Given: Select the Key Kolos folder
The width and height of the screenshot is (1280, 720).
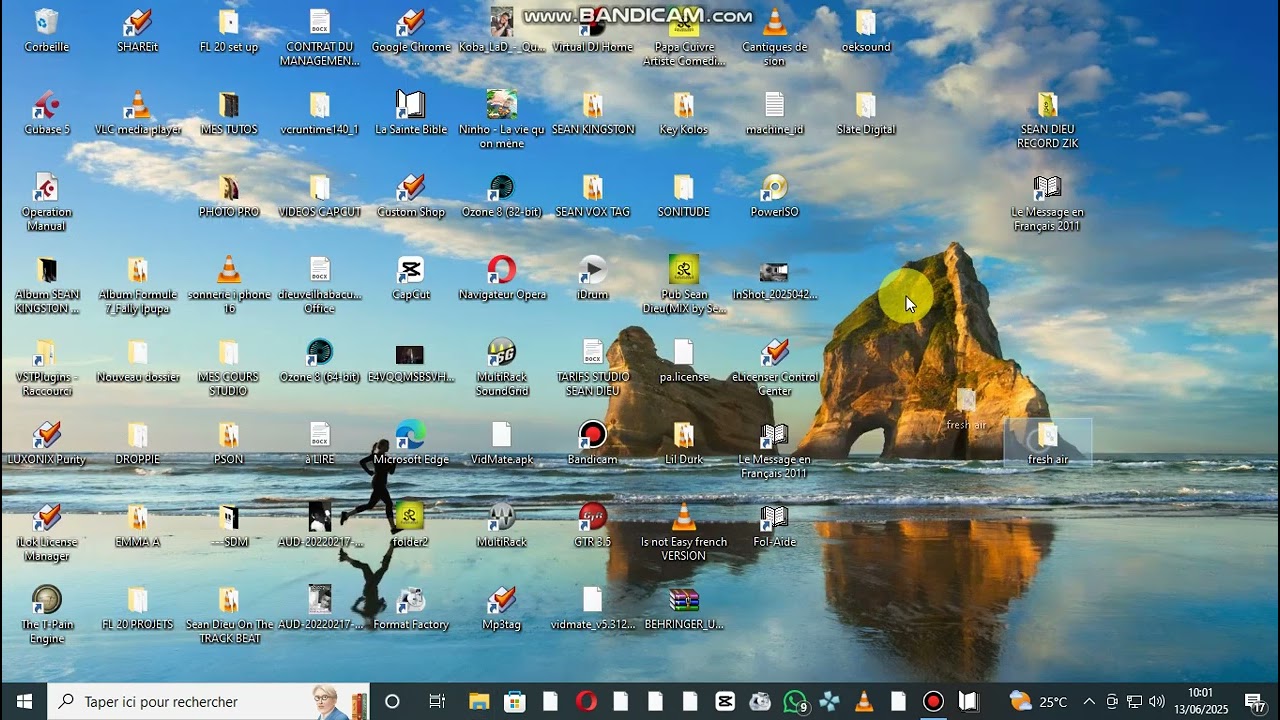Looking at the screenshot, I should click(684, 113).
